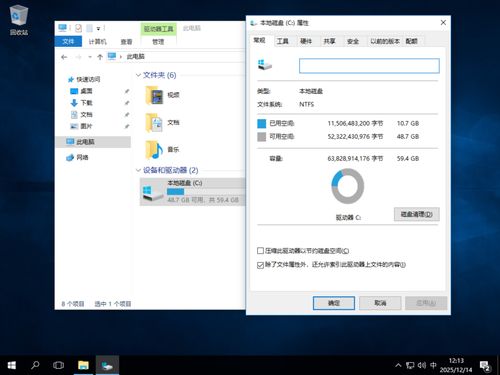Click into the drive label input field

click(369, 66)
